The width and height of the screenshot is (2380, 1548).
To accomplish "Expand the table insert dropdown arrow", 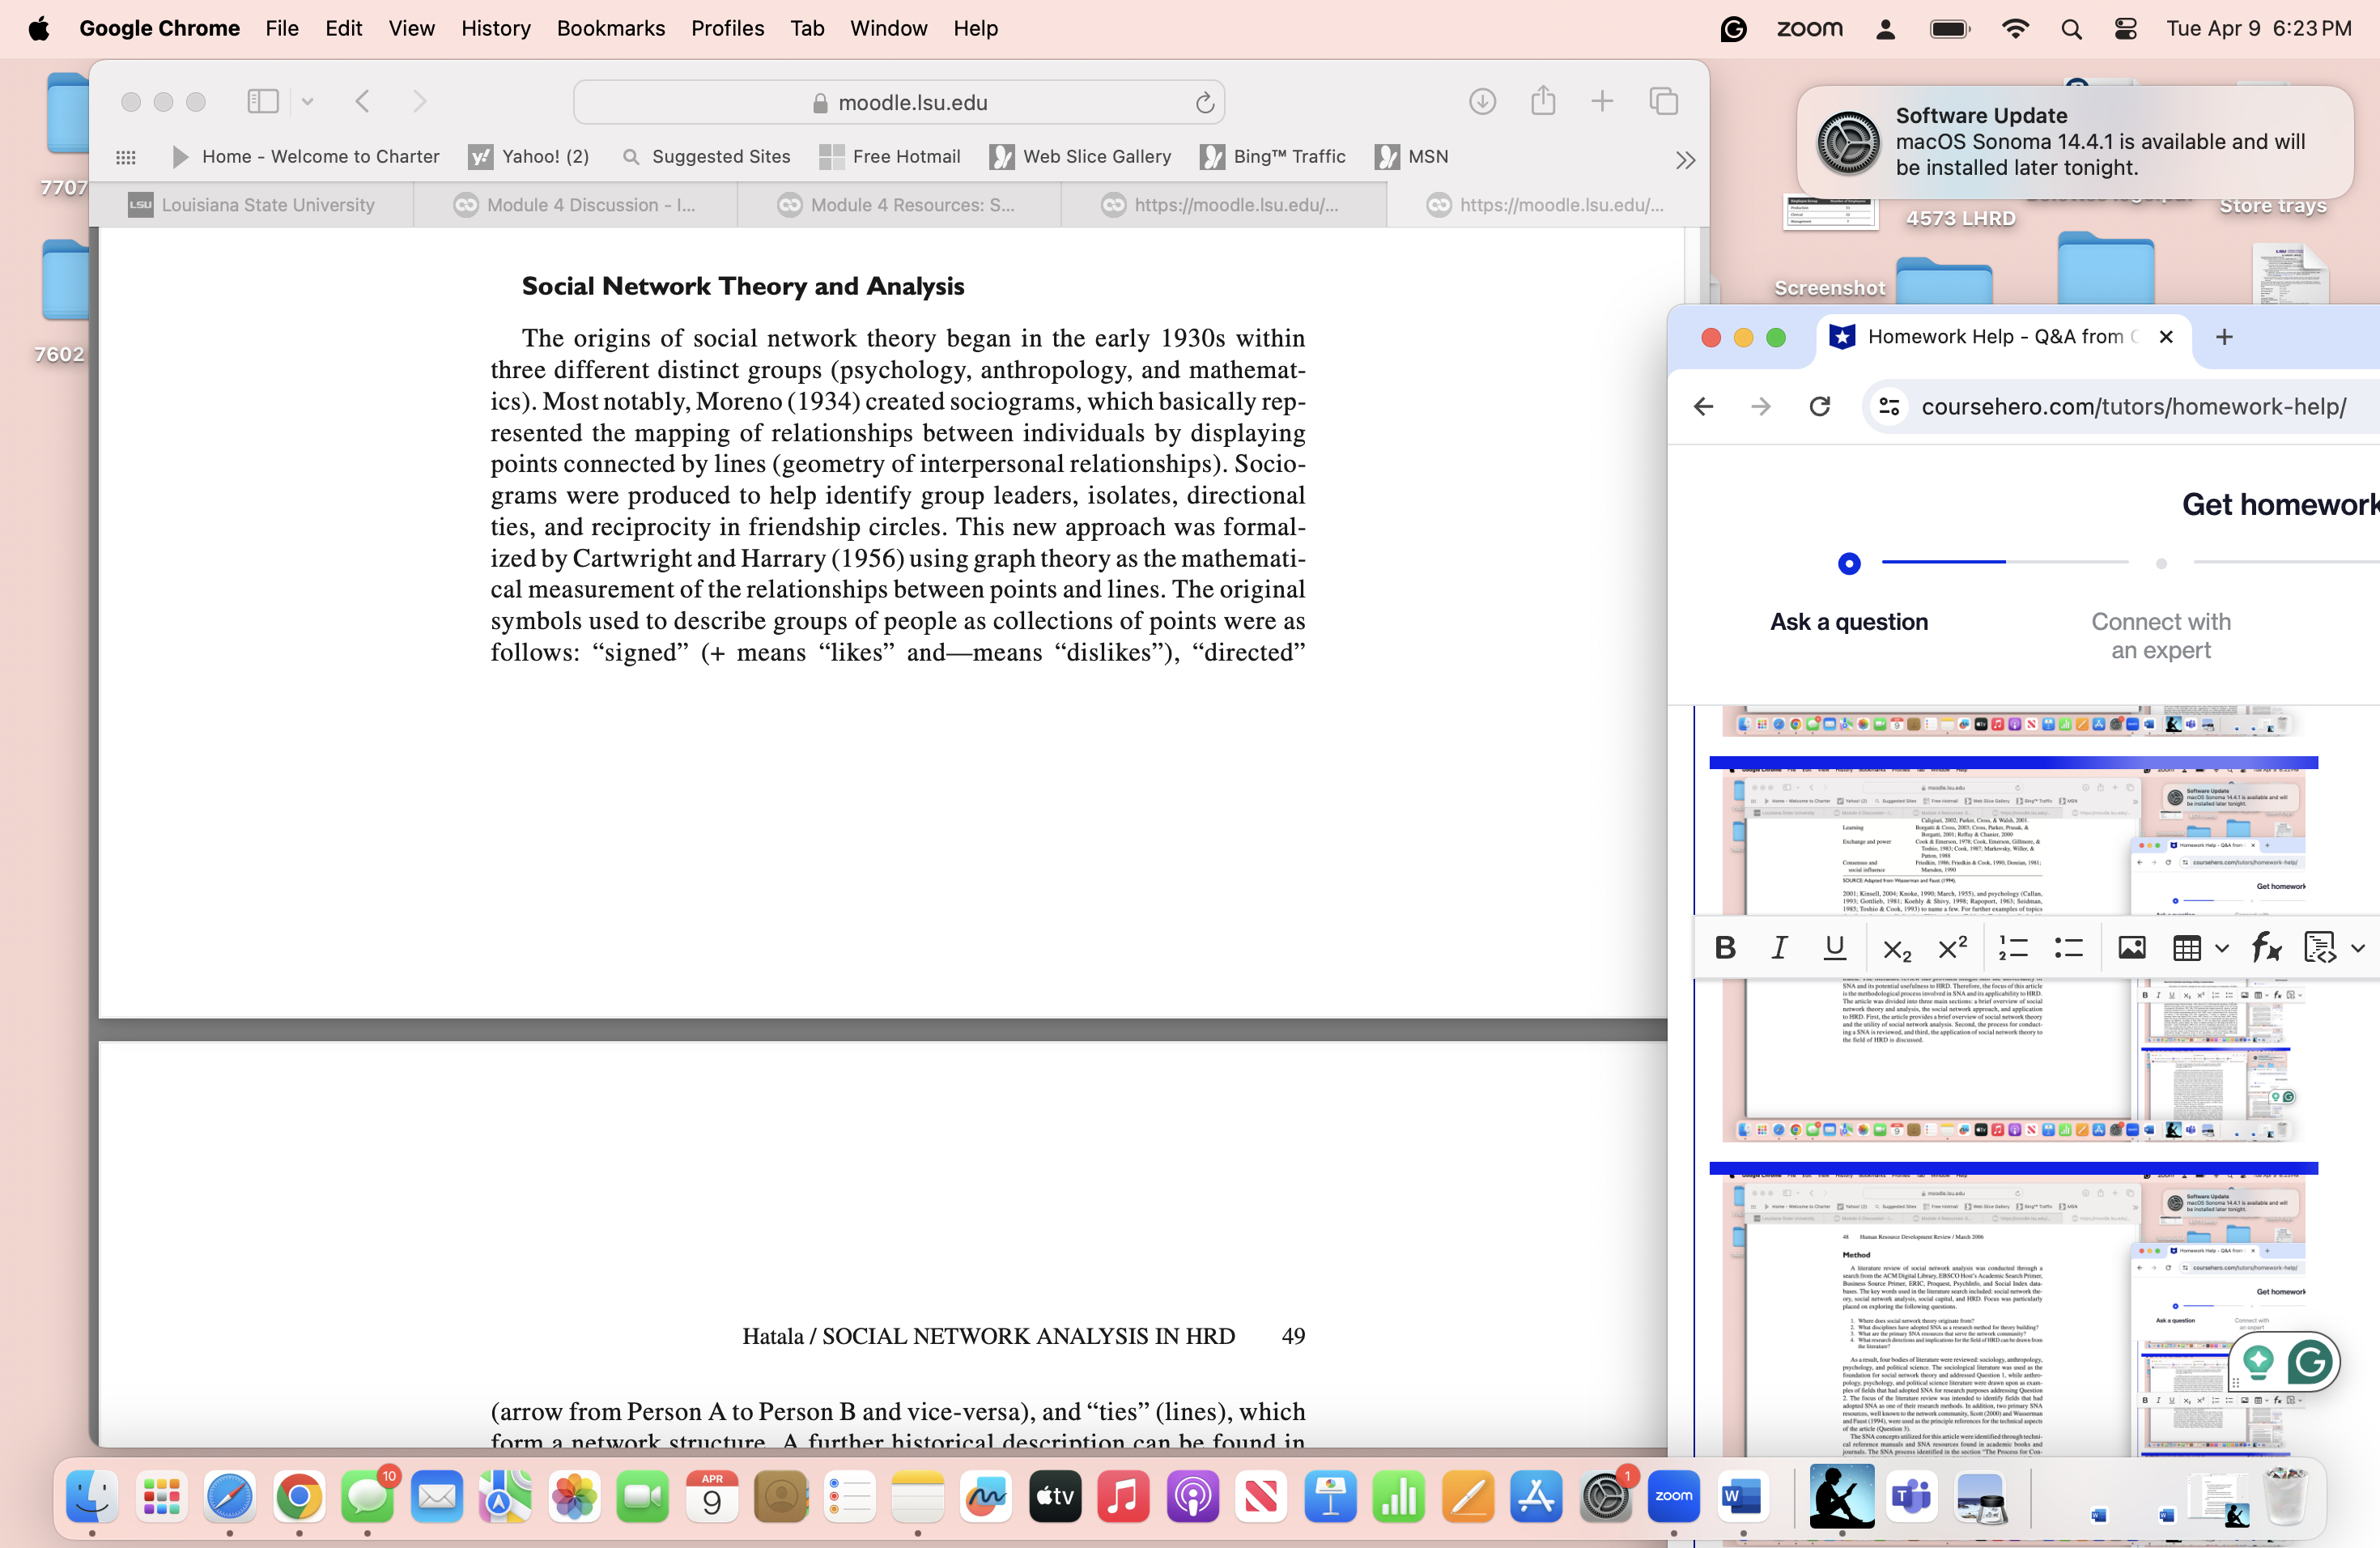I will click(2222, 948).
